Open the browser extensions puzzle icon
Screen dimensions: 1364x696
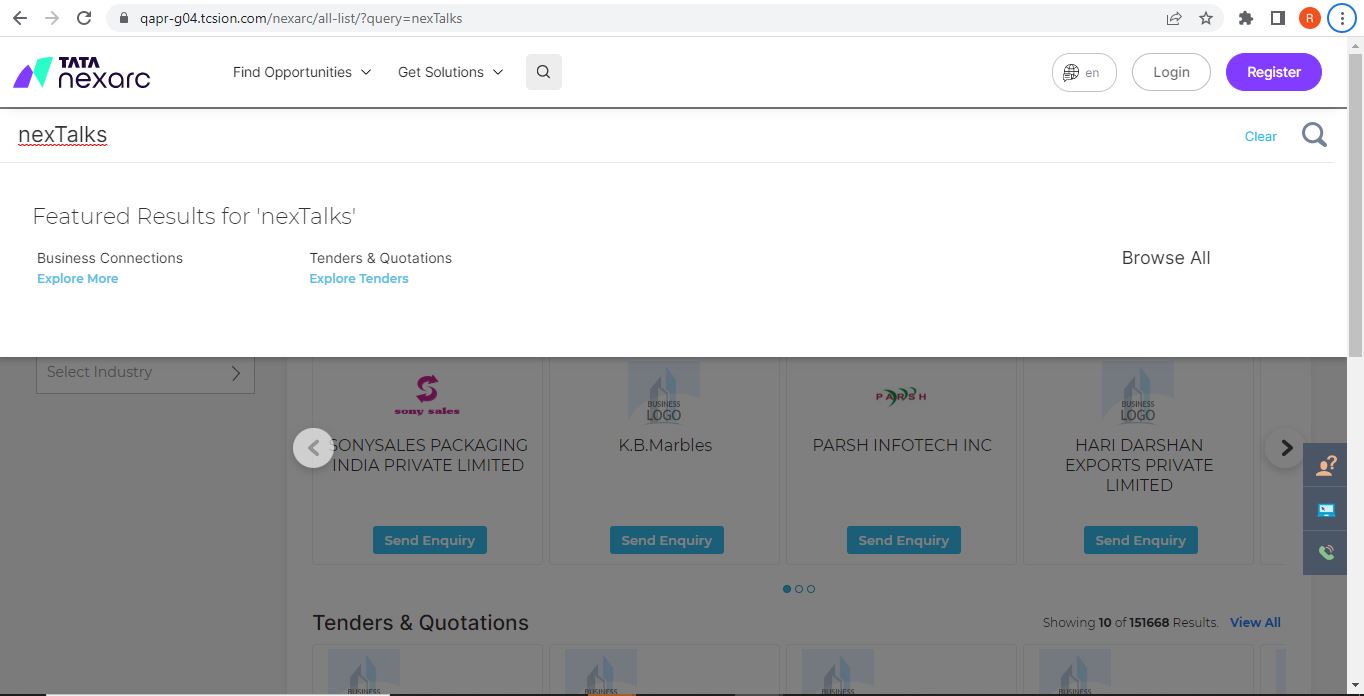click(1246, 18)
